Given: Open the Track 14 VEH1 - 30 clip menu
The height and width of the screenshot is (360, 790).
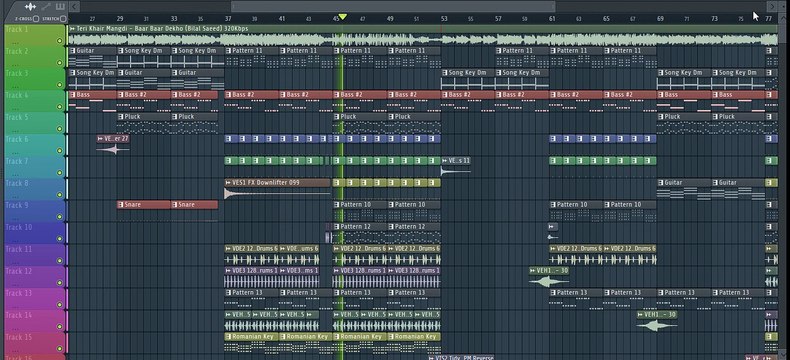Looking at the screenshot, I should [x=641, y=315].
